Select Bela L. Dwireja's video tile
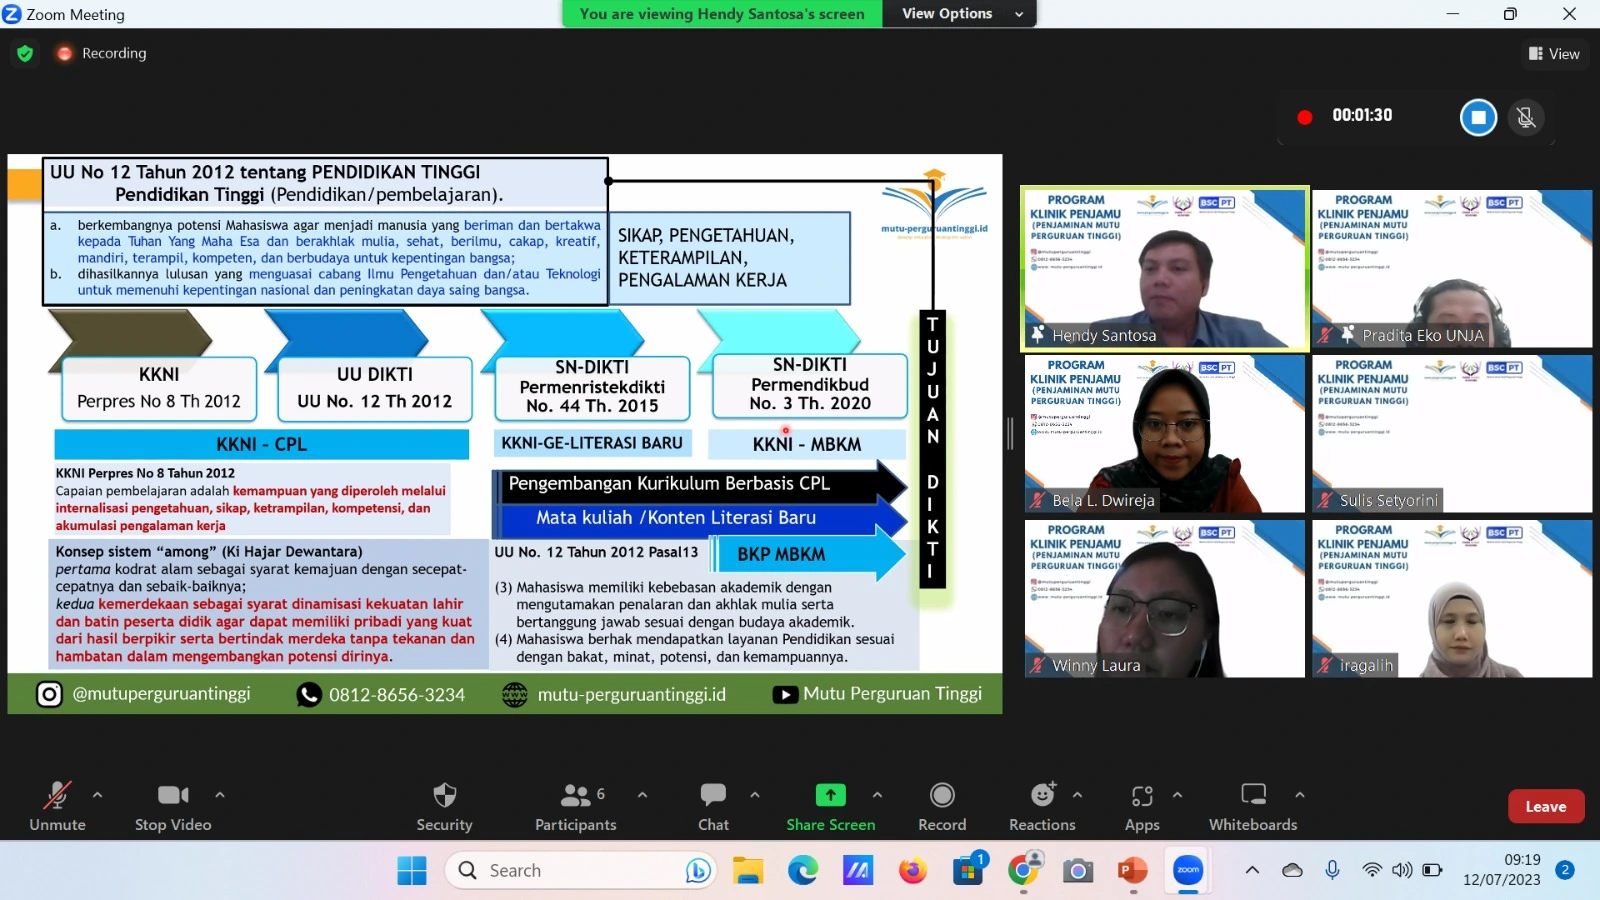 click(x=1164, y=434)
